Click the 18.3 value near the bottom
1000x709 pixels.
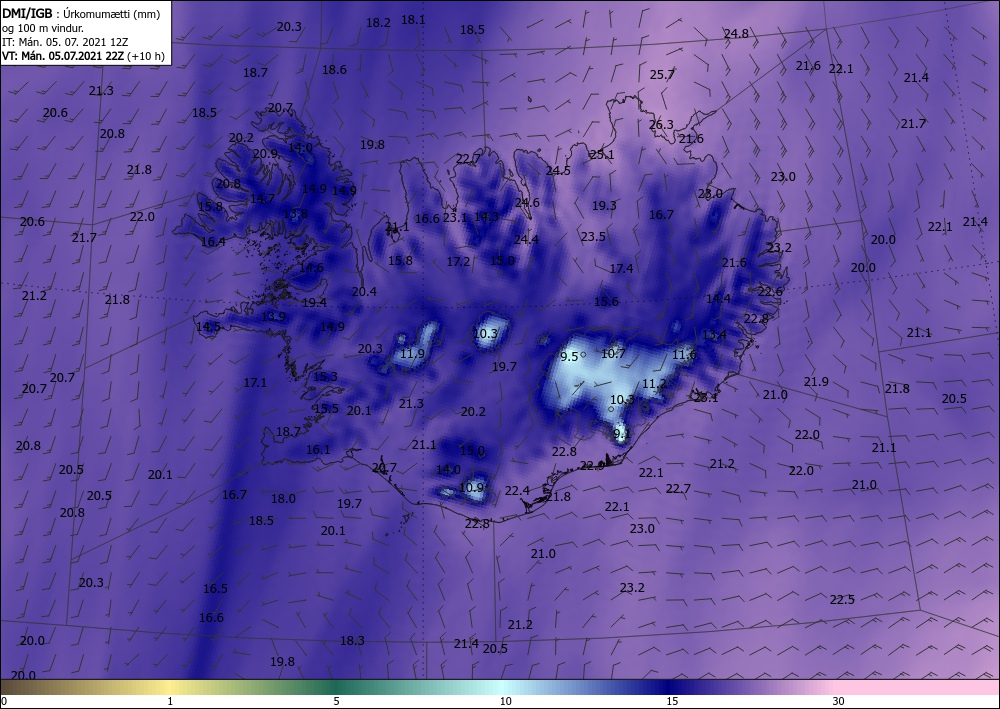point(352,641)
